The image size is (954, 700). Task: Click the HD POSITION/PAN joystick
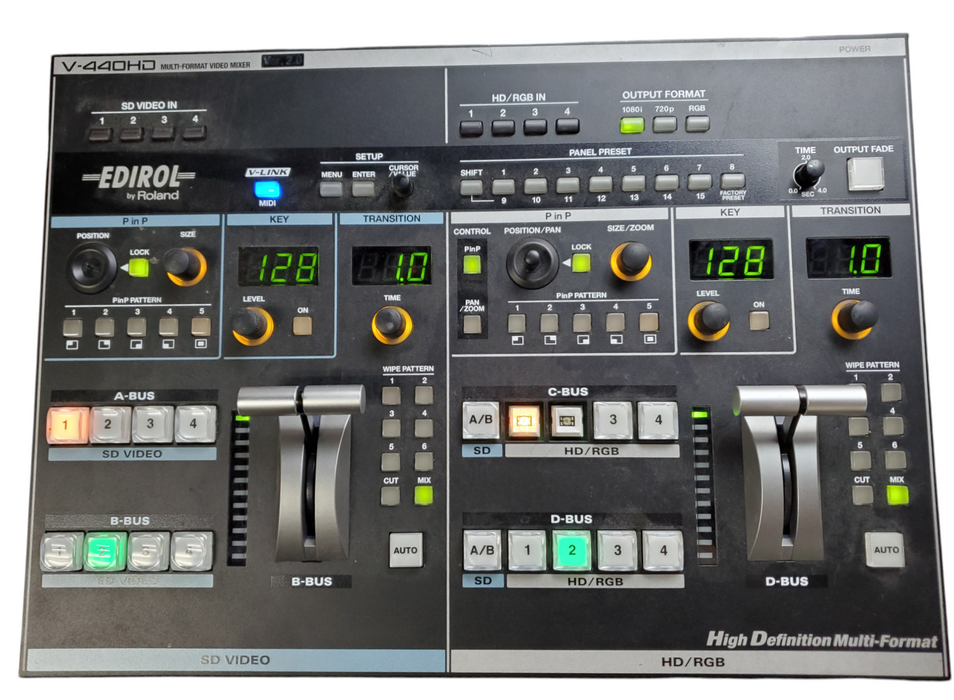click(532, 262)
